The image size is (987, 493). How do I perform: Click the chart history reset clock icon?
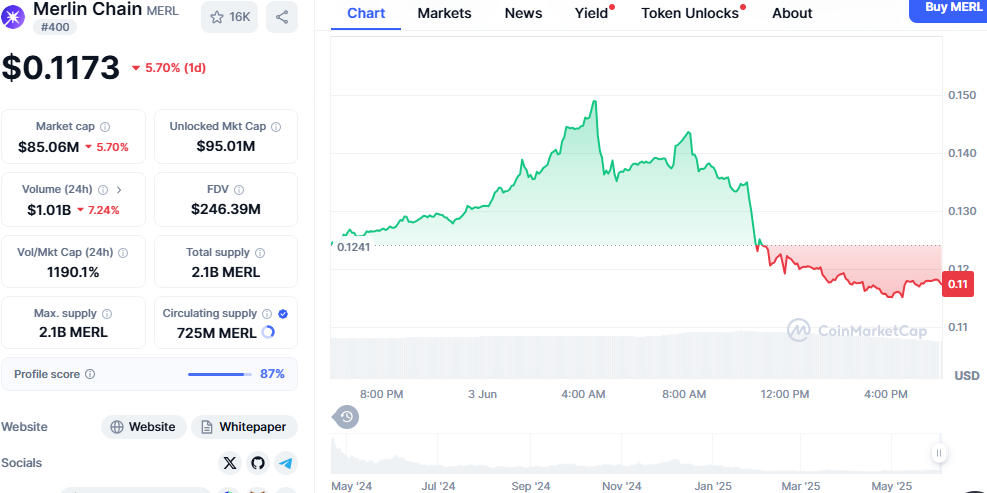tap(346, 417)
